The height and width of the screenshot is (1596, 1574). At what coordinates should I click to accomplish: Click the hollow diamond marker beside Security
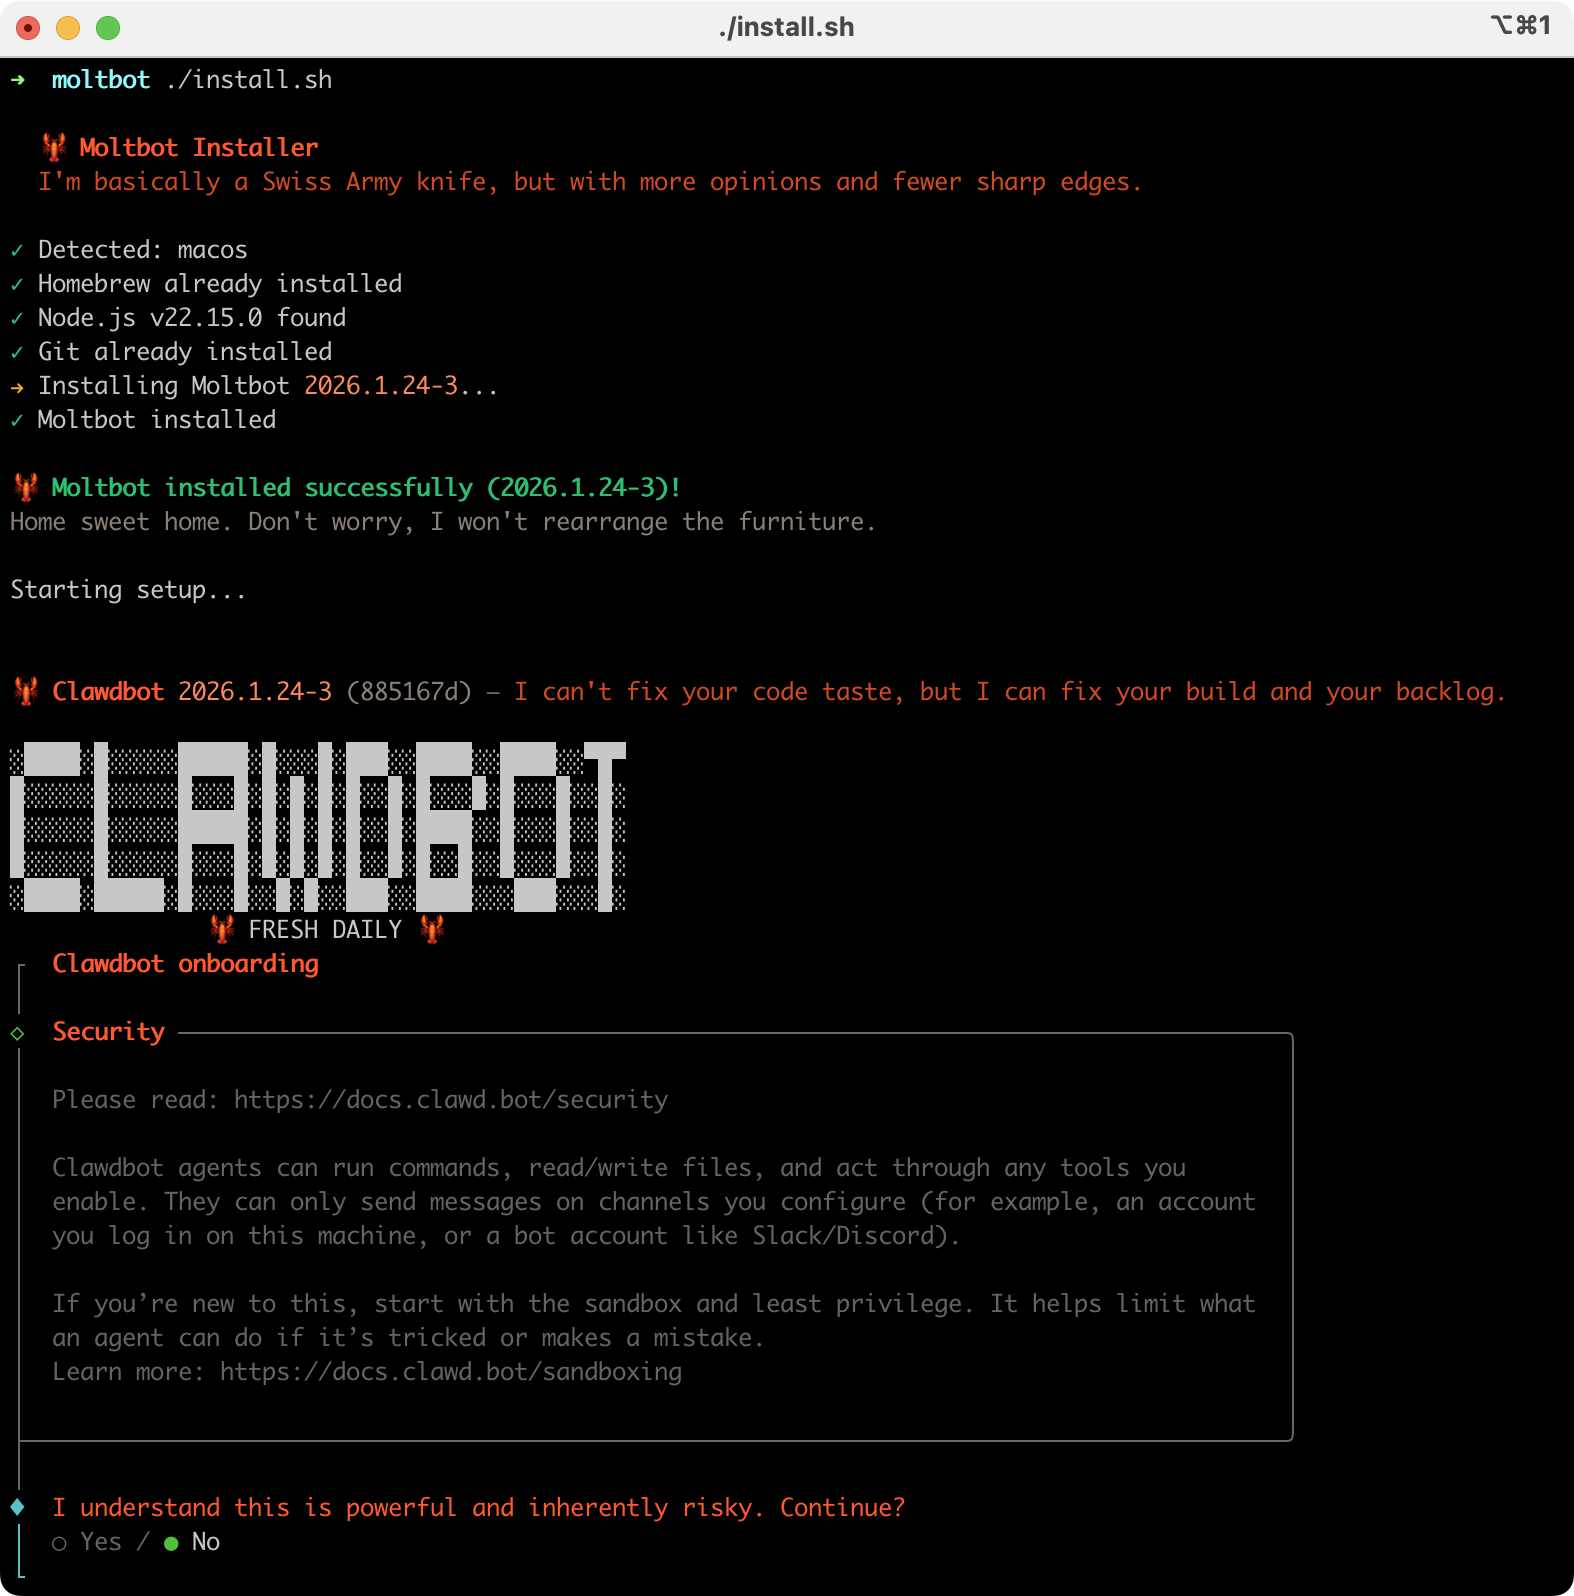click(18, 1033)
